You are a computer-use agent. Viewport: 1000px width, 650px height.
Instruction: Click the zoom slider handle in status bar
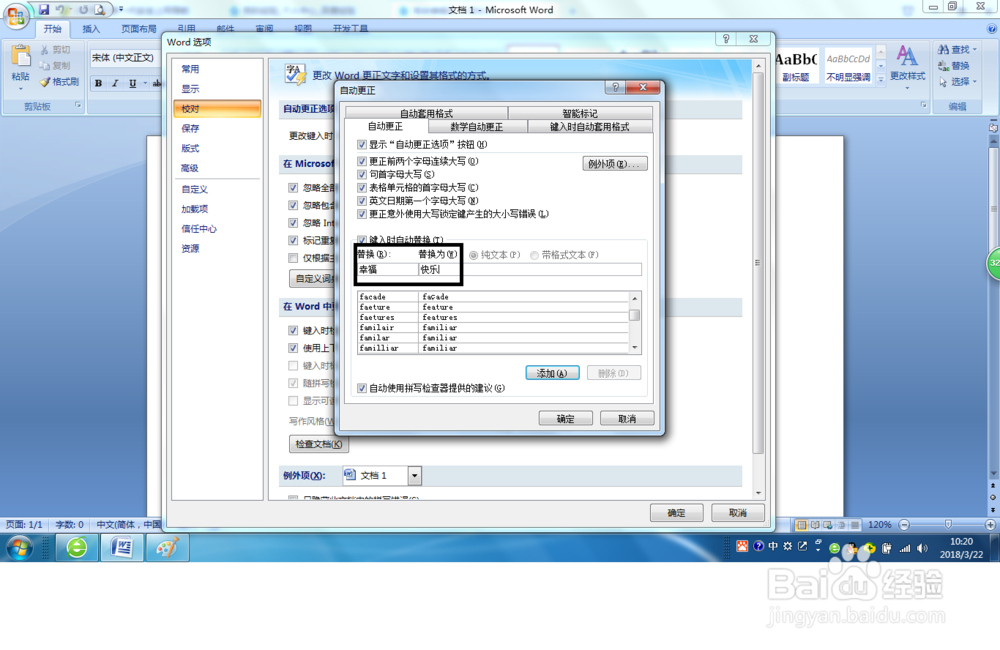[x=948, y=524]
